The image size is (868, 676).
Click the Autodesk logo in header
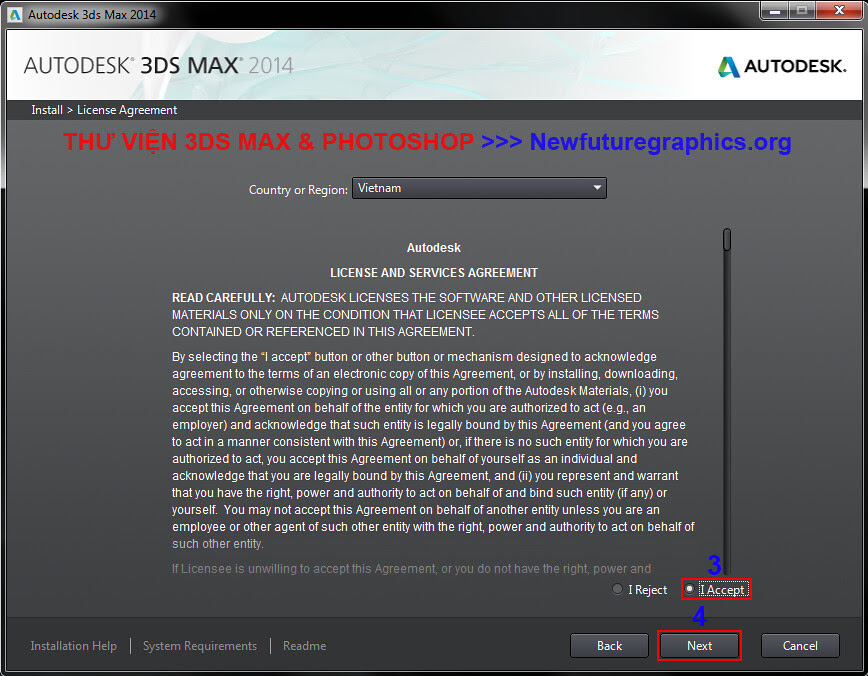[782, 66]
